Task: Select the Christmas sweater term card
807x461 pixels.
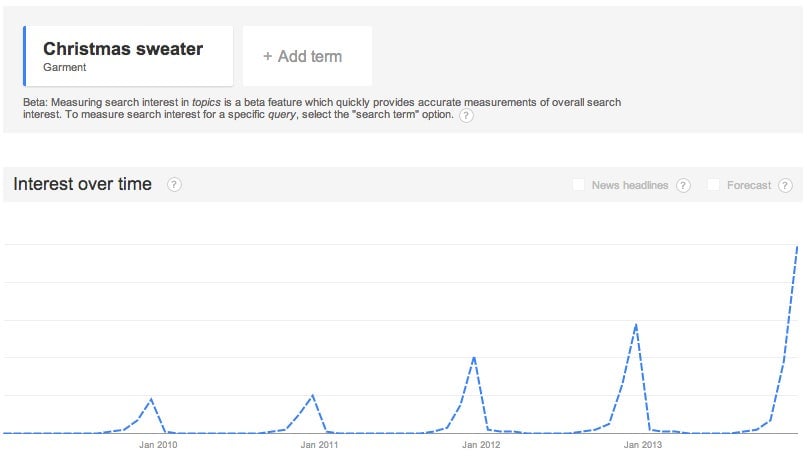Action: [x=130, y=56]
